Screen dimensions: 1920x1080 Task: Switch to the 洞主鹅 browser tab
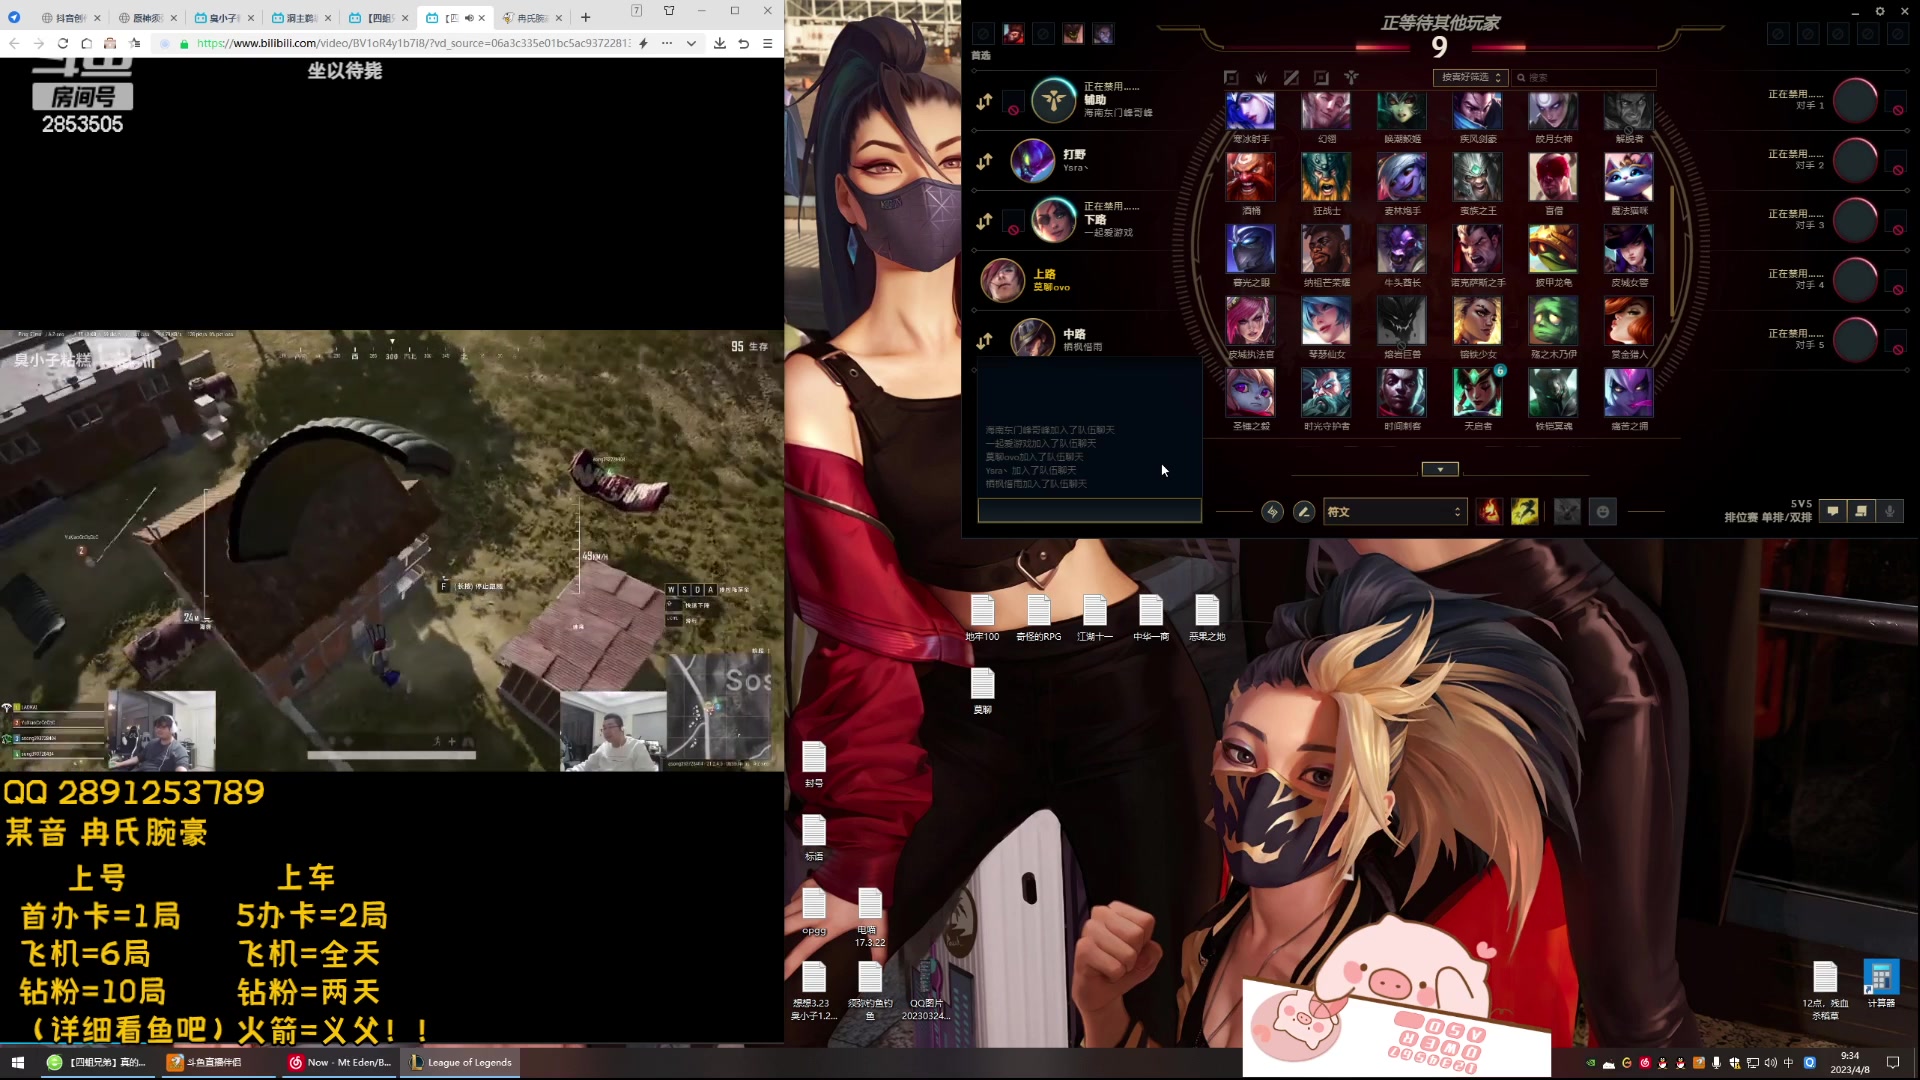[300, 18]
